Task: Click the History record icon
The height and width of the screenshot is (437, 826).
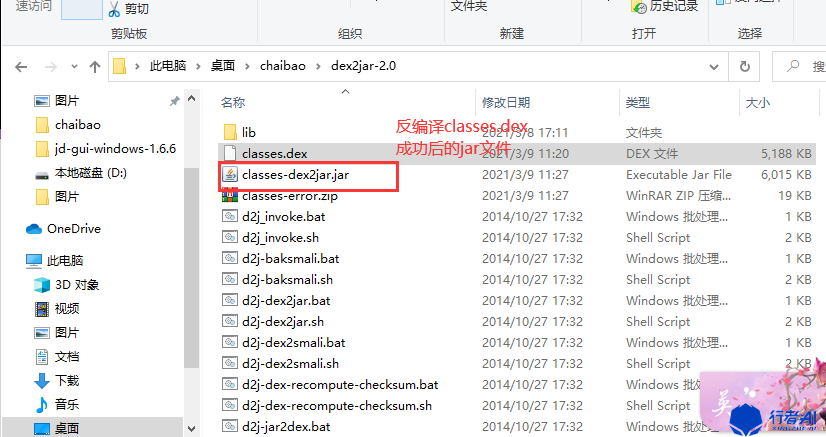Action: pyautogui.click(x=638, y=7)
